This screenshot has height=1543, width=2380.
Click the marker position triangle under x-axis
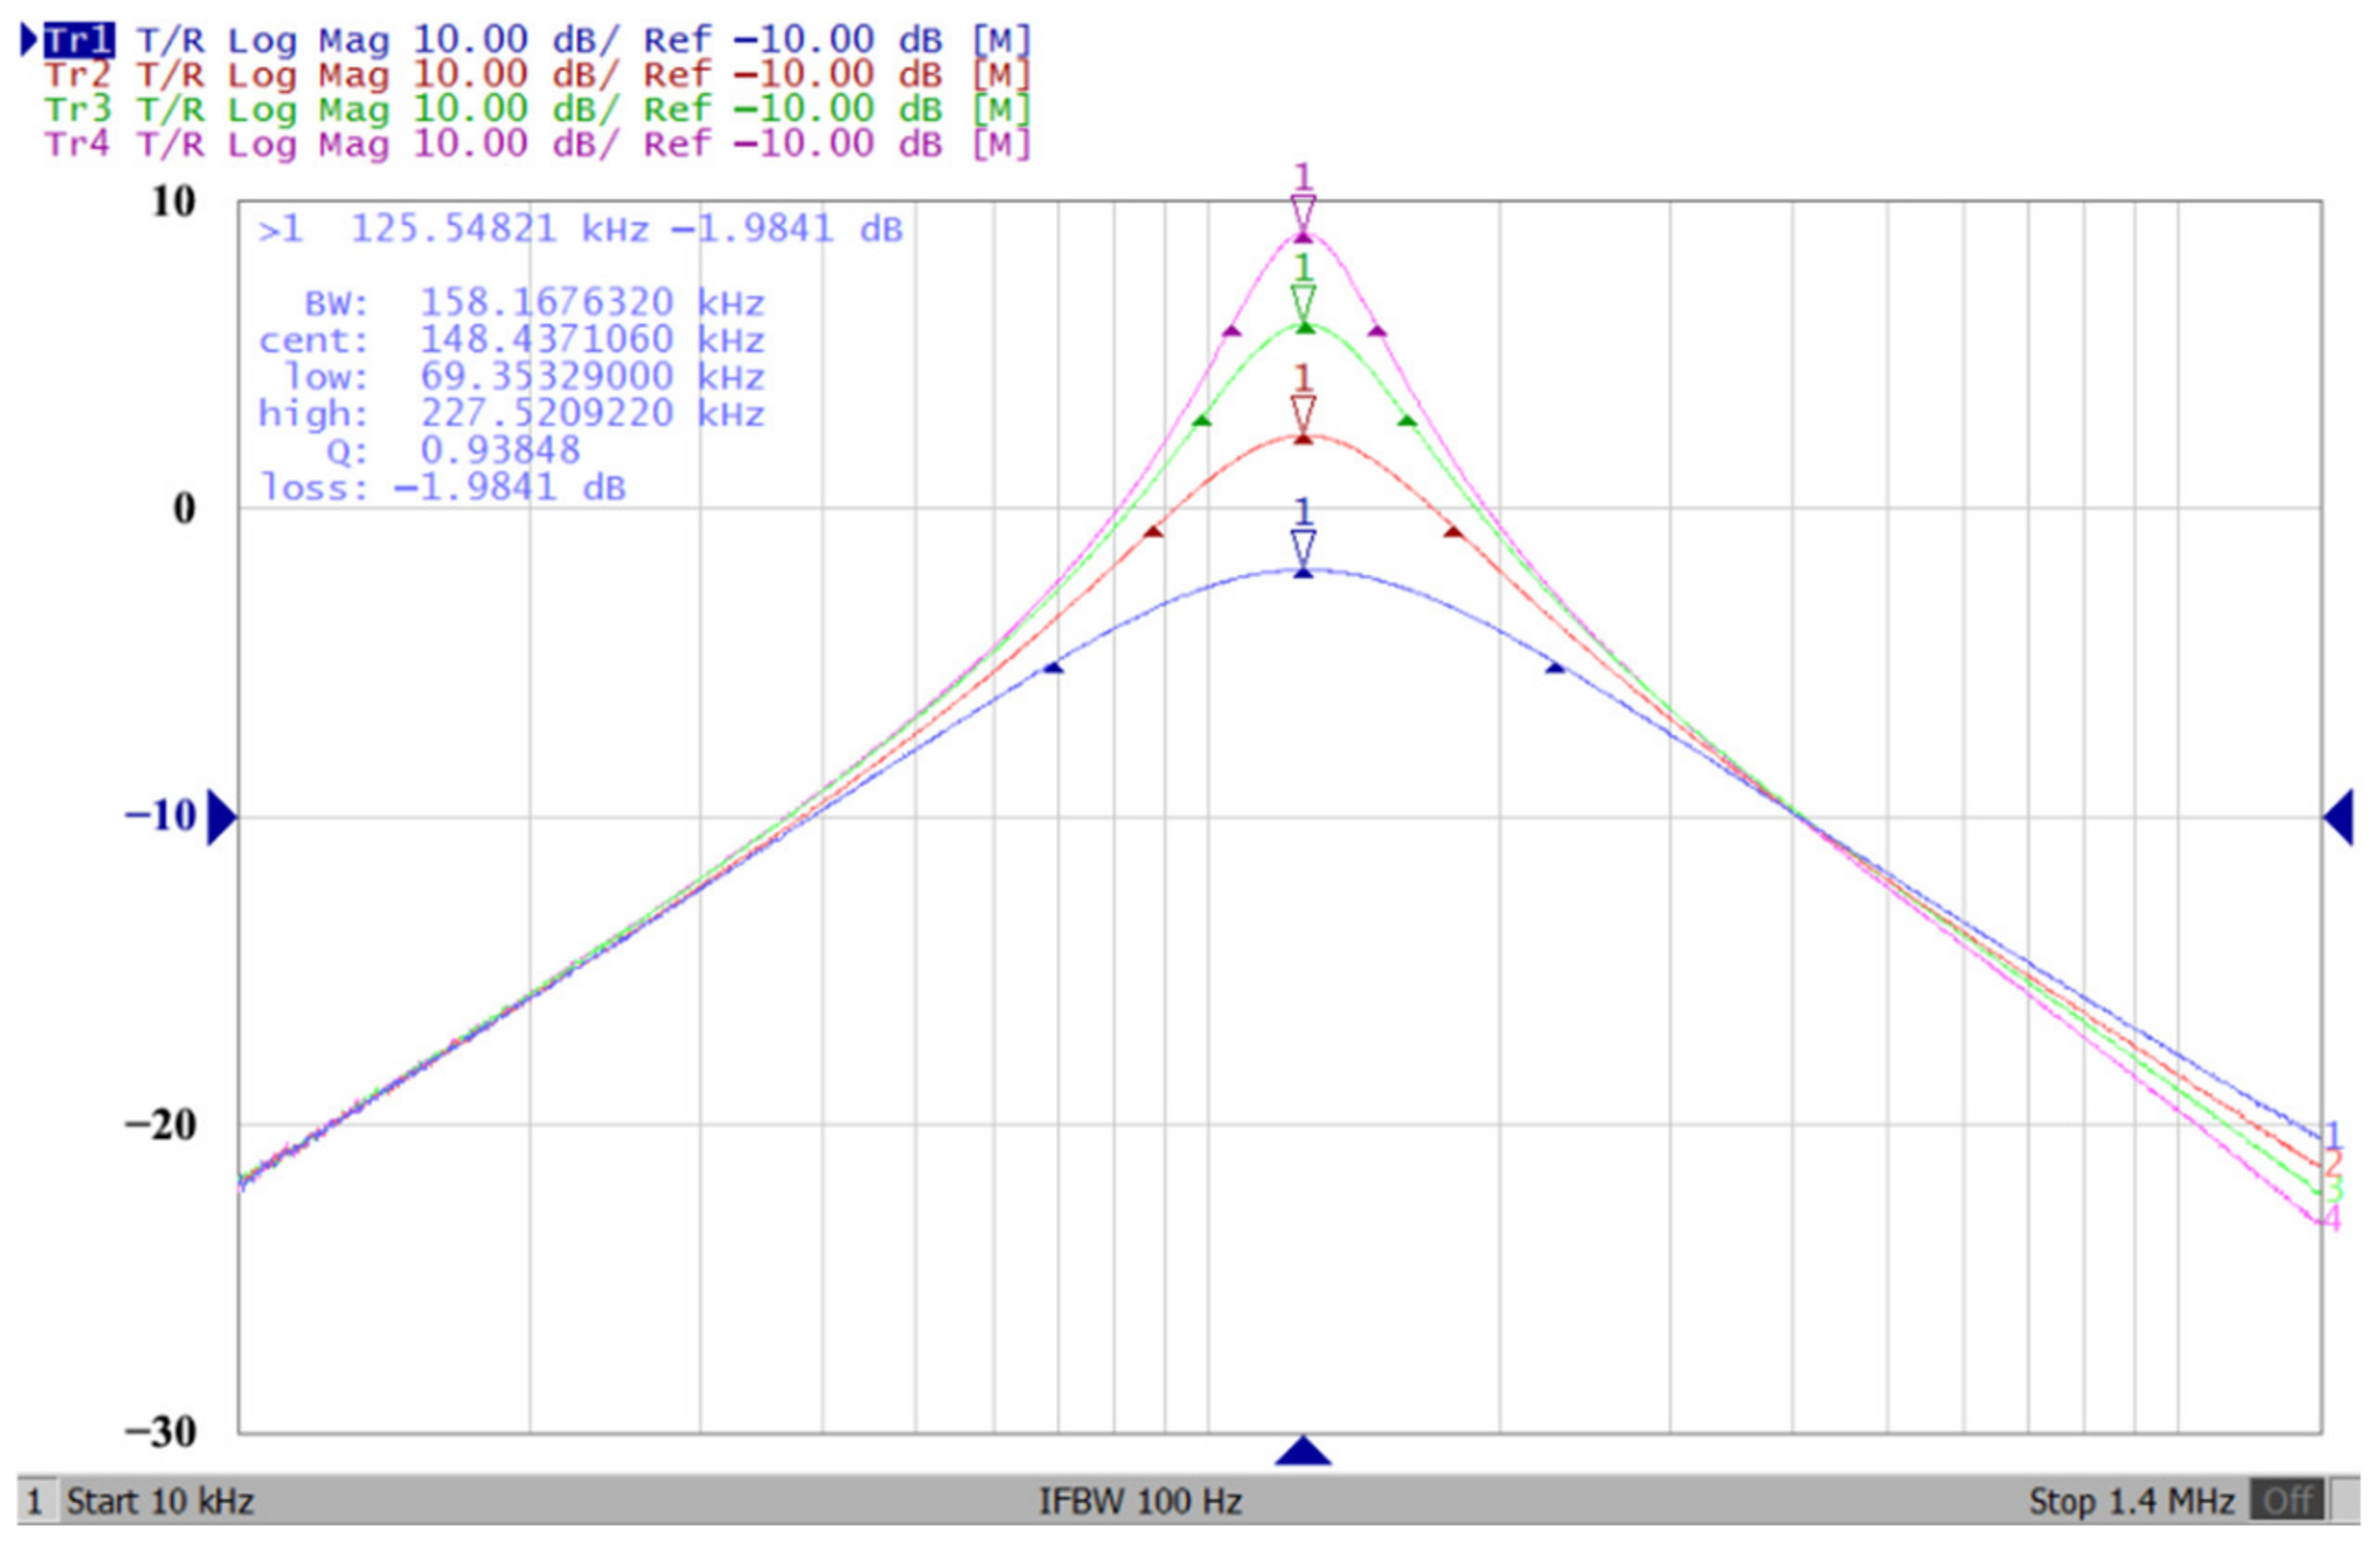coord(1302,1451)
